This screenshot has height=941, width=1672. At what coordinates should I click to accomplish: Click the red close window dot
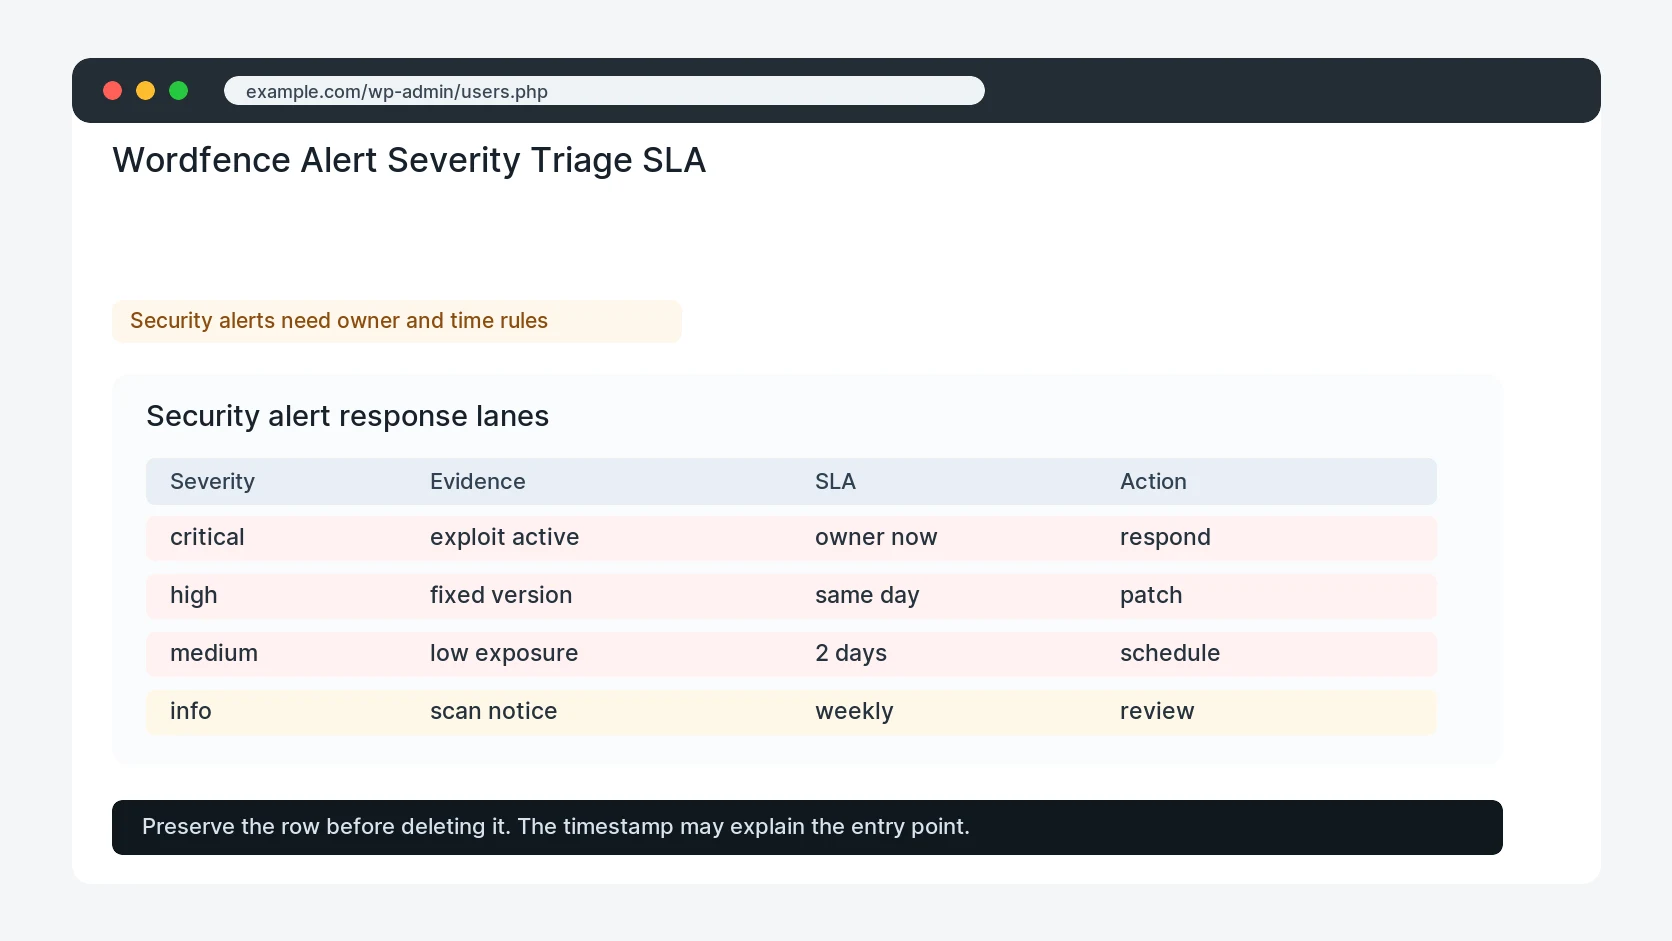113,91
